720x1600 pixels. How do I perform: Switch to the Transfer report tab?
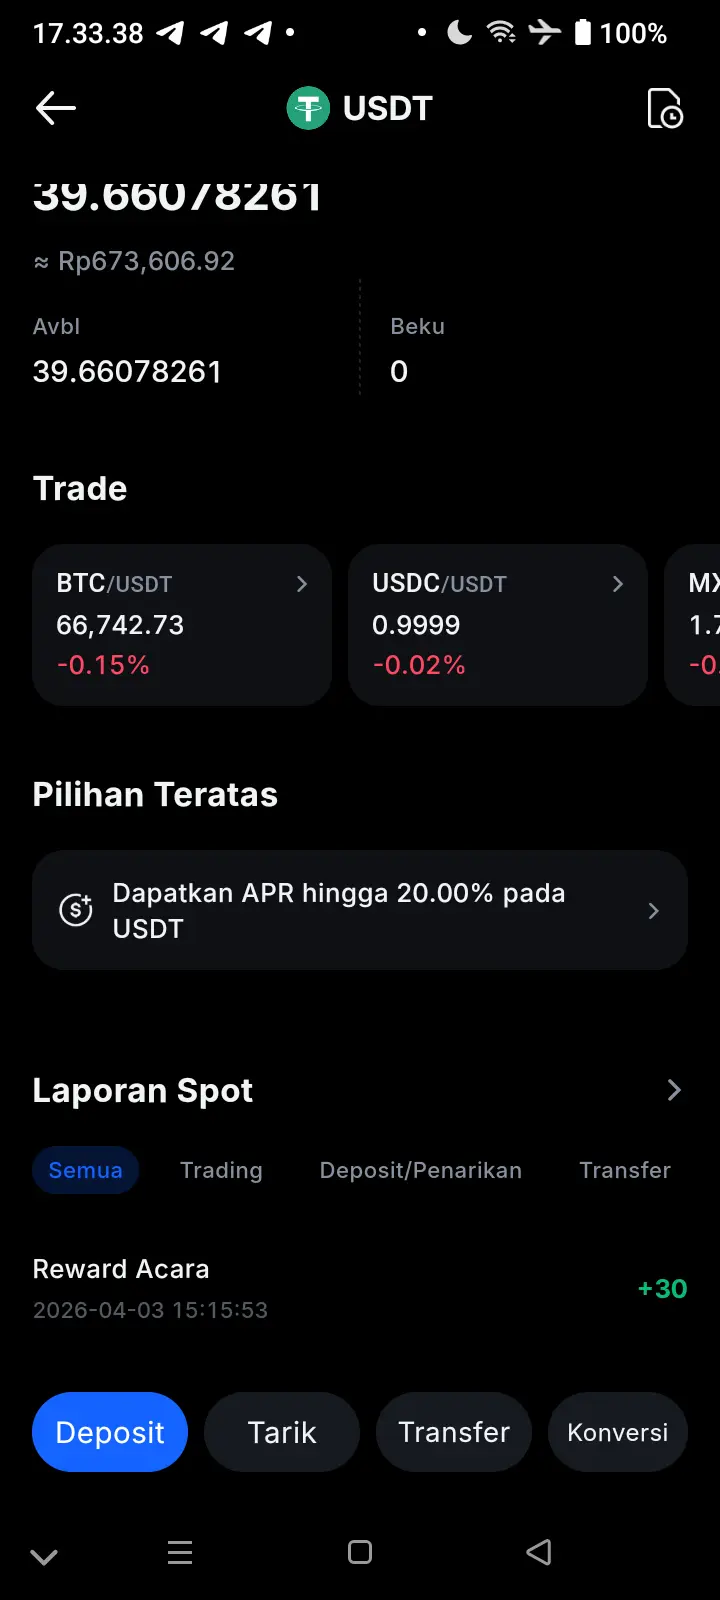click(625, 1170)
